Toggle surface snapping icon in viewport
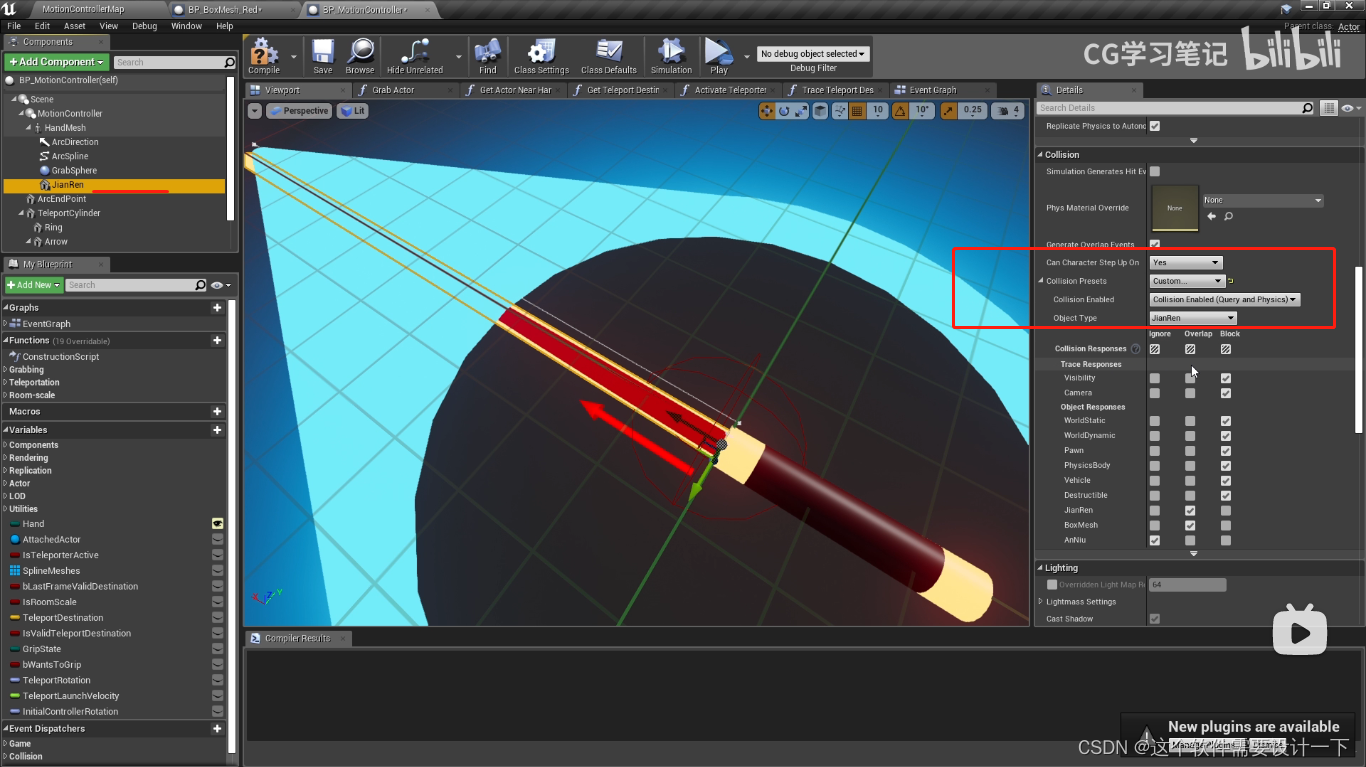The width and height of the screenshot is (1366, 767). [x=838, y=111]
